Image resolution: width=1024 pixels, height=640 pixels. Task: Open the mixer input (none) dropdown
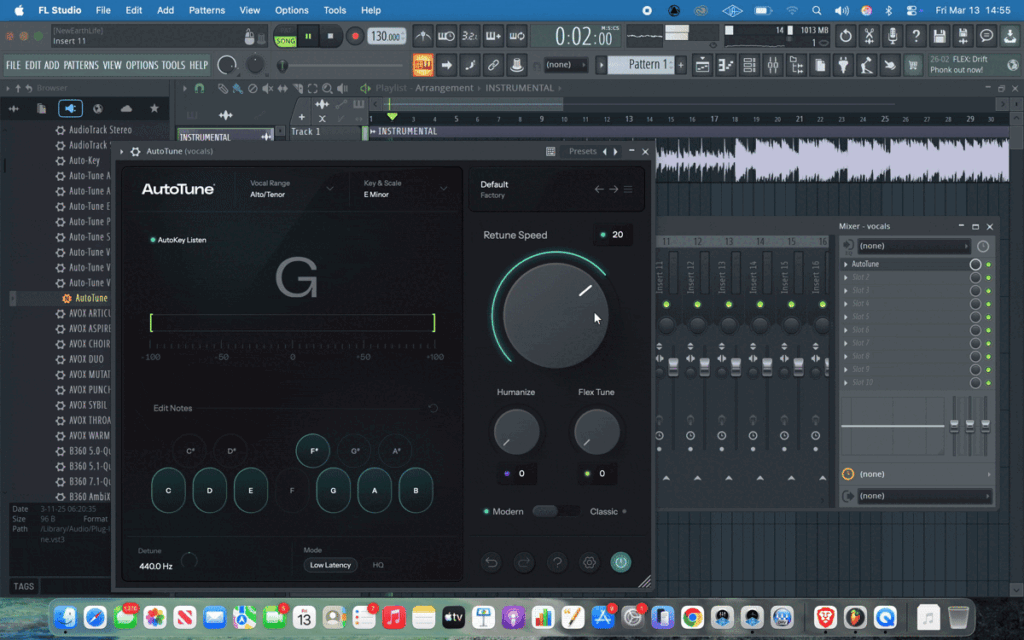coord(914,246)
